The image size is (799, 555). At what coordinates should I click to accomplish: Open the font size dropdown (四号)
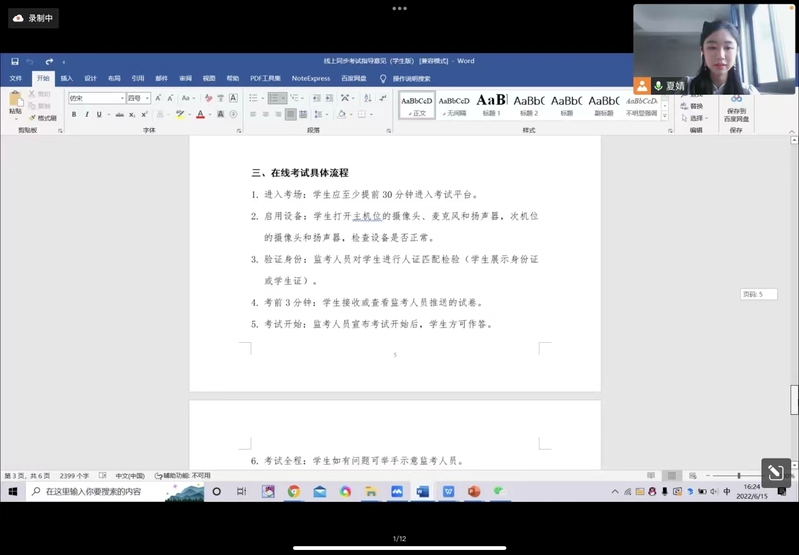click(138, 98)
